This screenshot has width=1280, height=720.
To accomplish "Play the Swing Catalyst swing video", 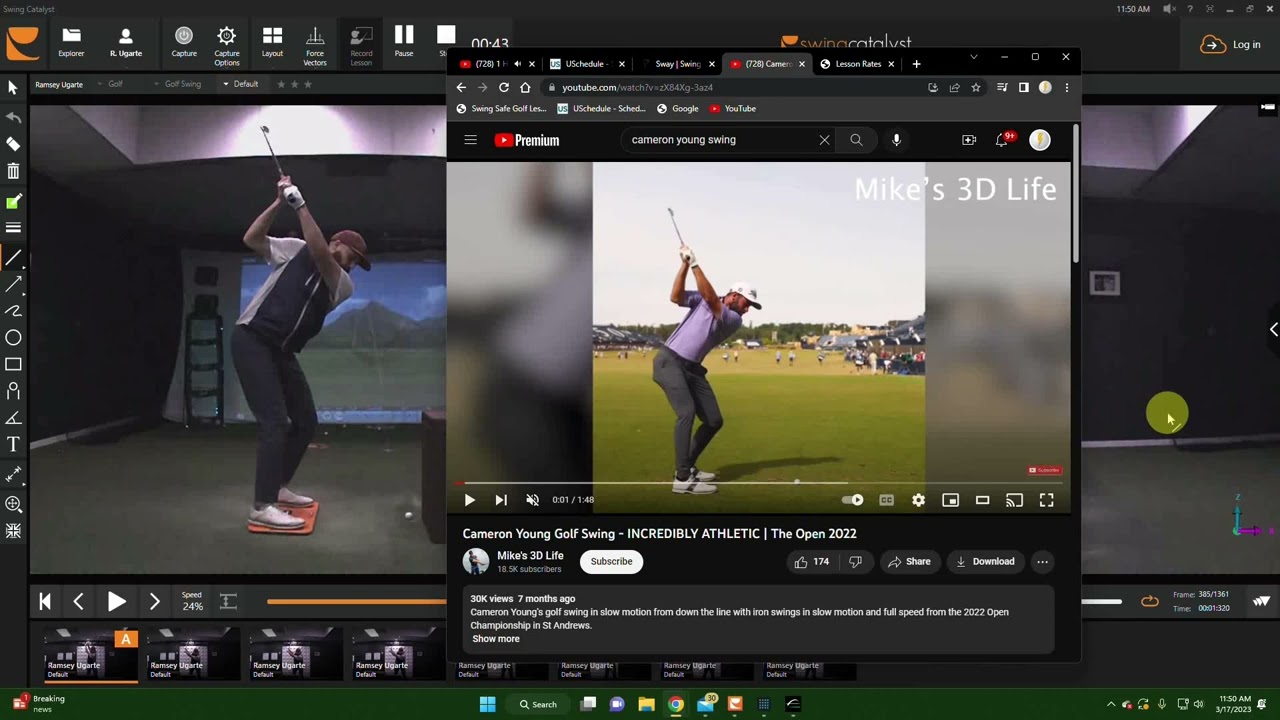I will [x=116, y=601].
